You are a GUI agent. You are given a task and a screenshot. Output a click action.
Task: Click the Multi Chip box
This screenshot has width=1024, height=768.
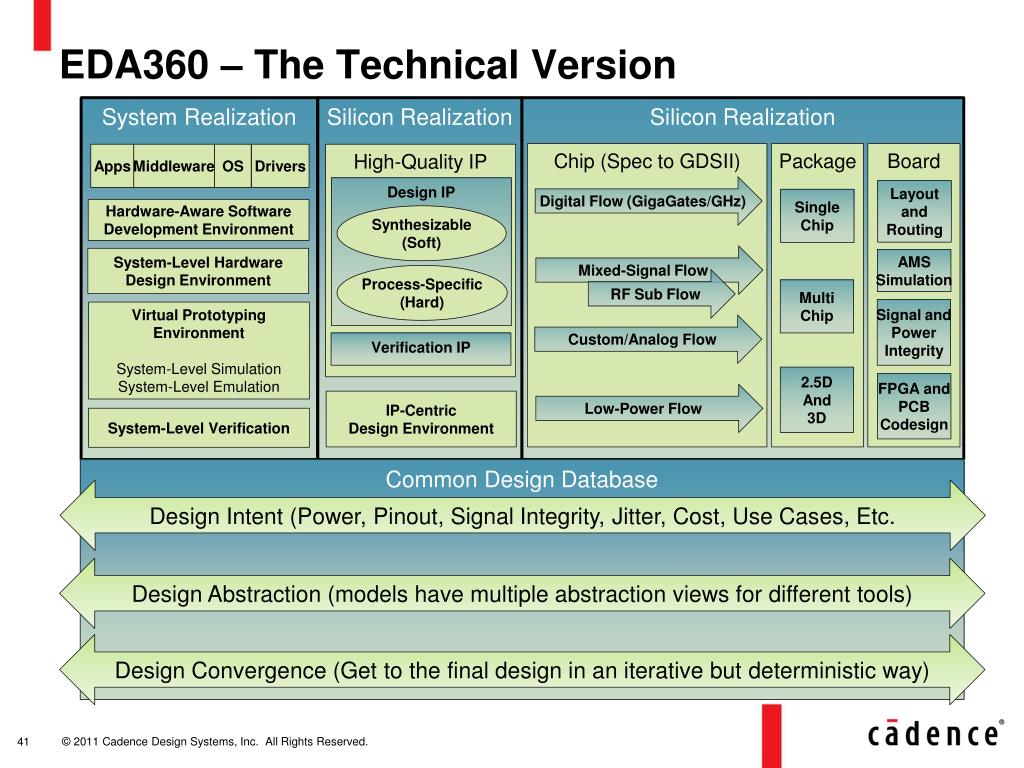coord(817,306)
